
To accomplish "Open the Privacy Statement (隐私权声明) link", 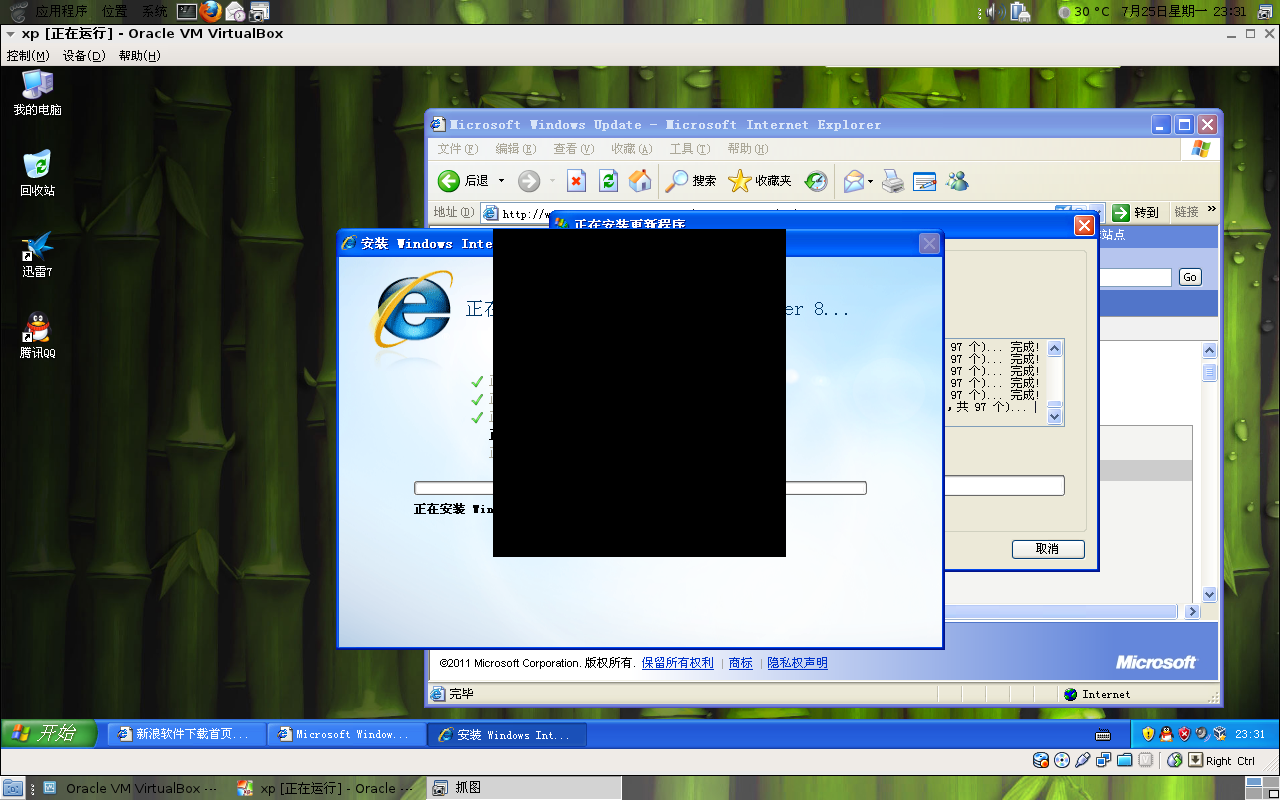I will 797,663.
